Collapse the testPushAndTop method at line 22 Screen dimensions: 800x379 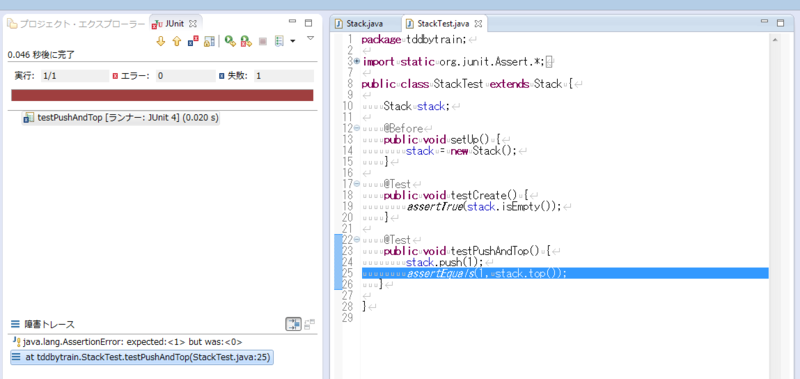coord(357,239)
